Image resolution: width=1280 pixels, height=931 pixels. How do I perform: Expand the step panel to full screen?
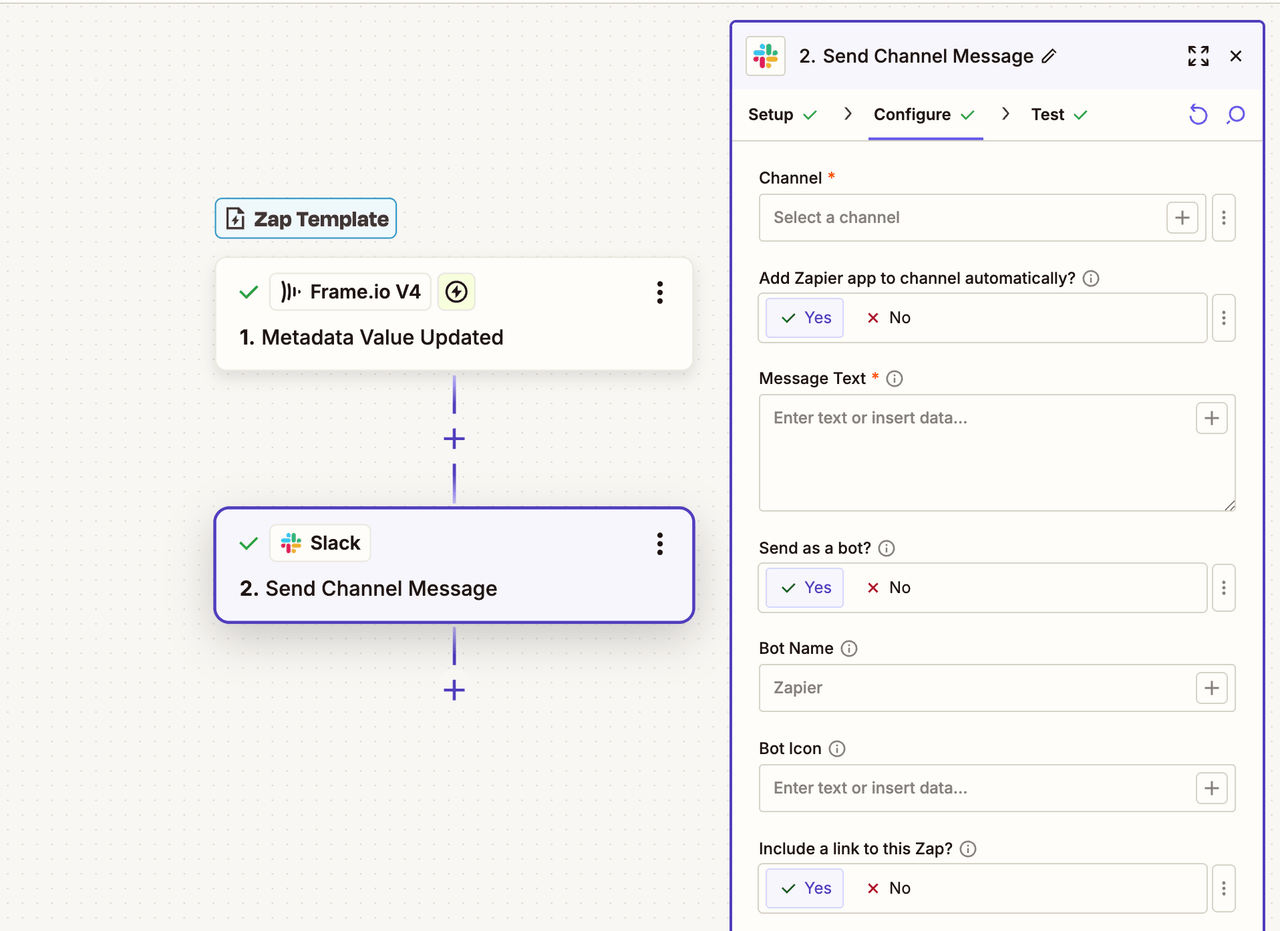1197,56
